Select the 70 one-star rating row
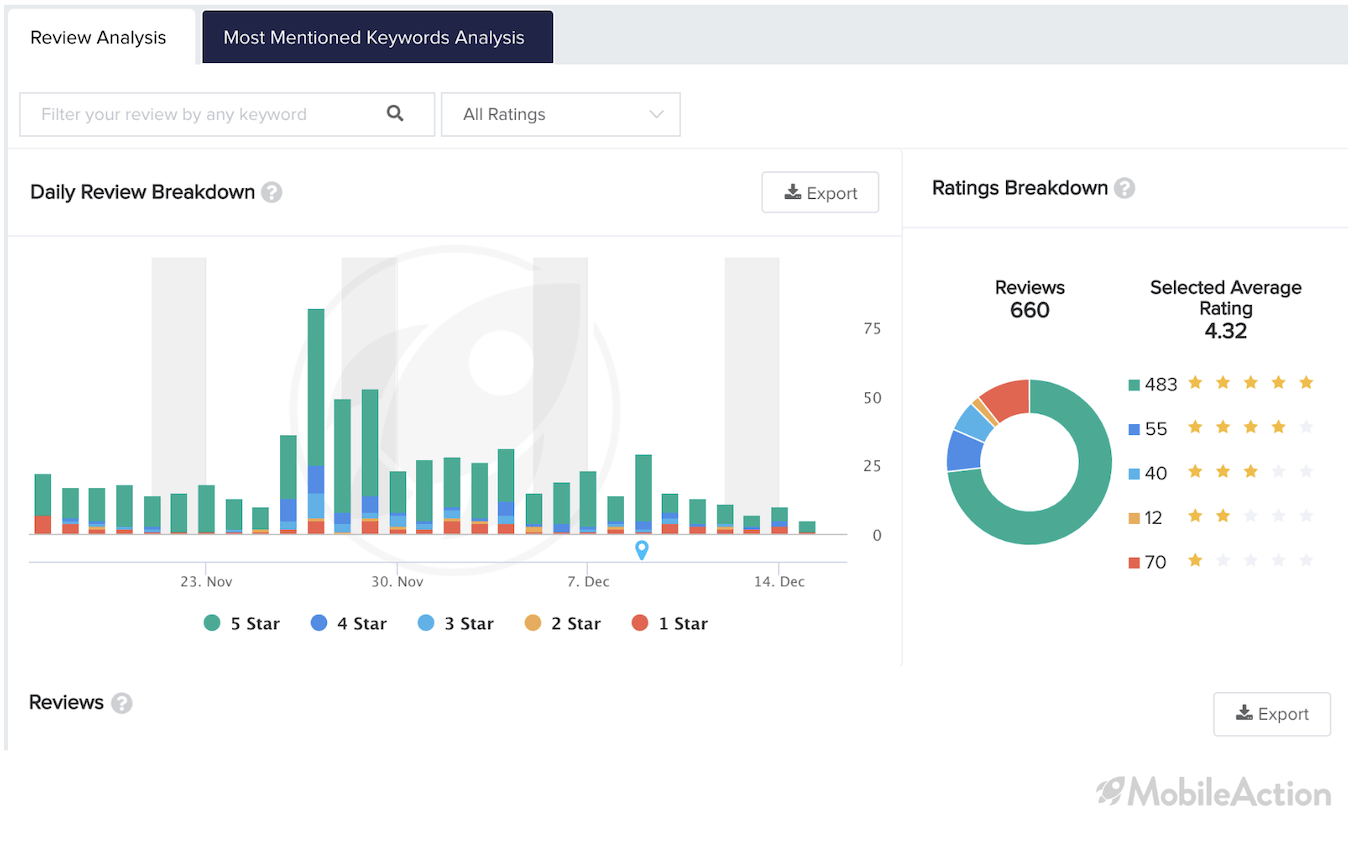 pyautogui.click(x=1220, y=561)
